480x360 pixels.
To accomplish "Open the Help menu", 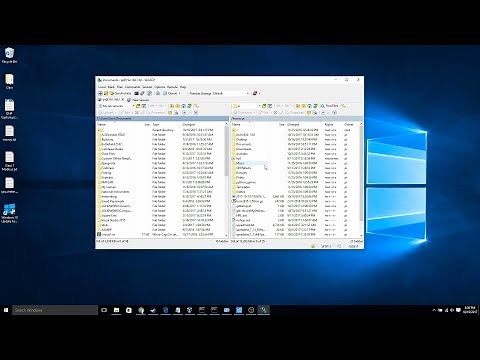I will pyautogui.click(x=183, y=87).
